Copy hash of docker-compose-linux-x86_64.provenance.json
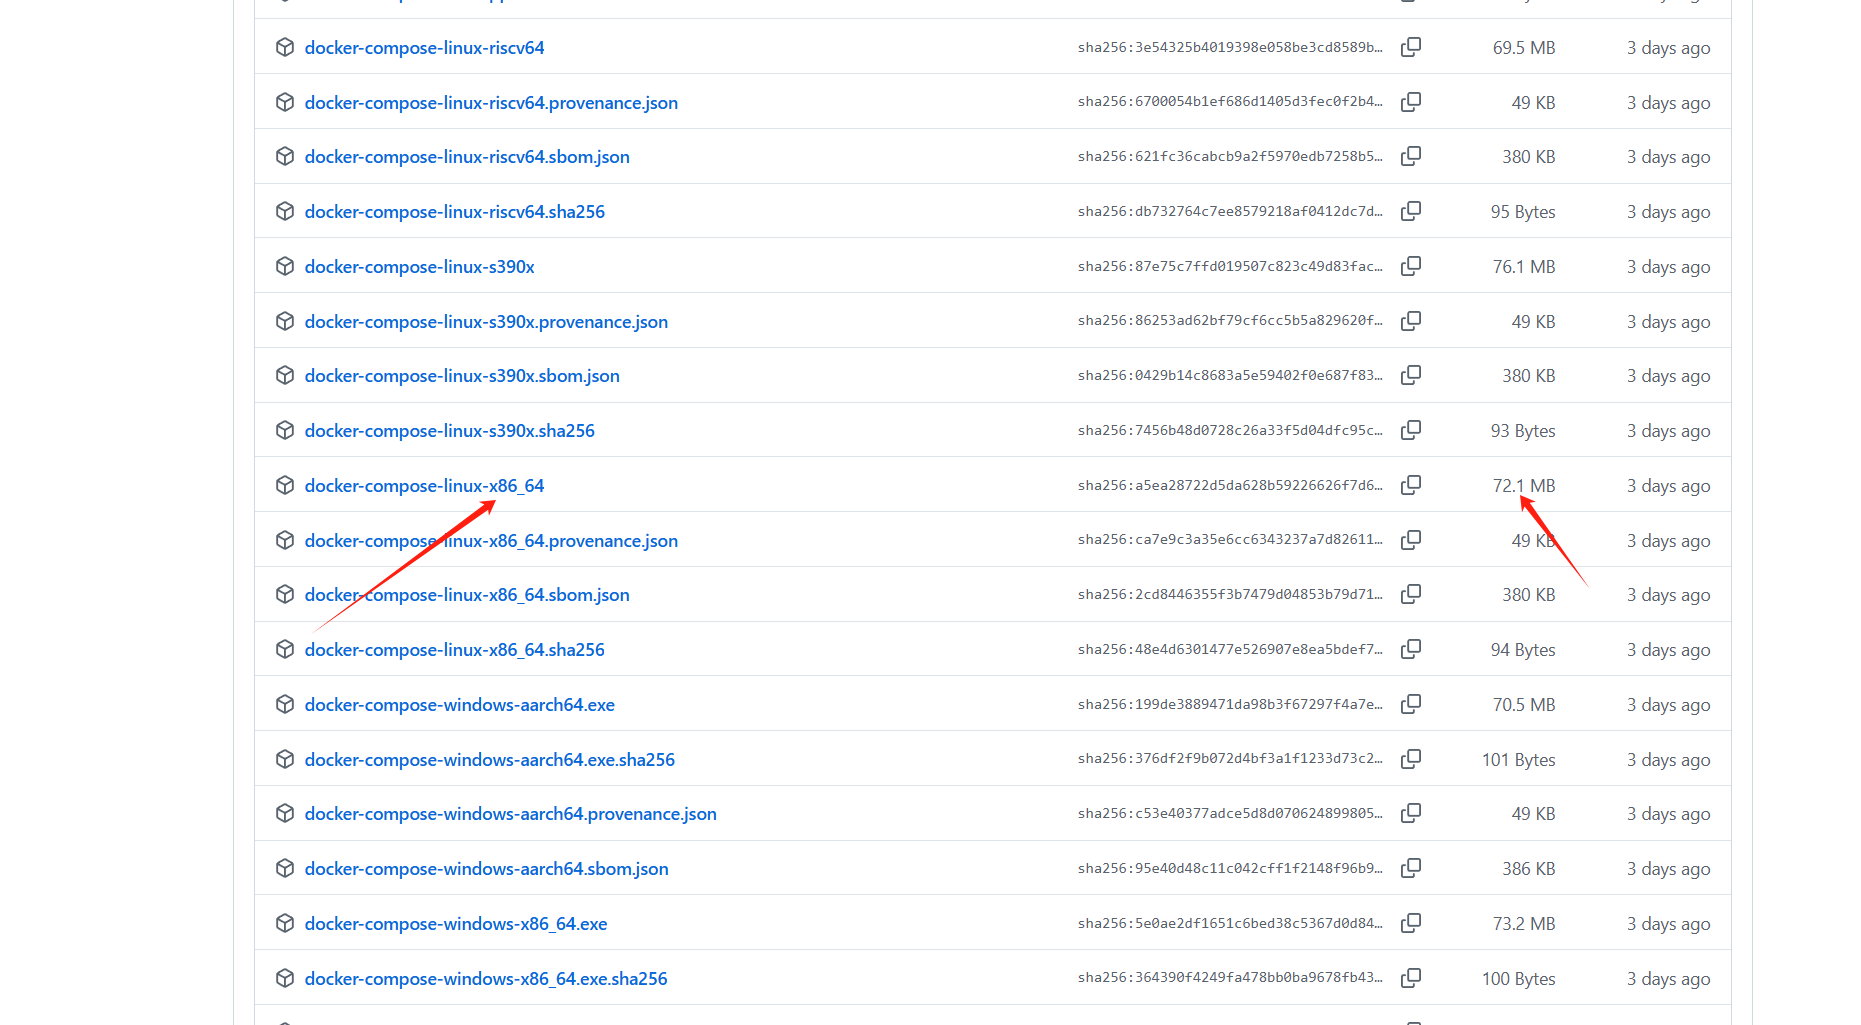 (1411, 540)
